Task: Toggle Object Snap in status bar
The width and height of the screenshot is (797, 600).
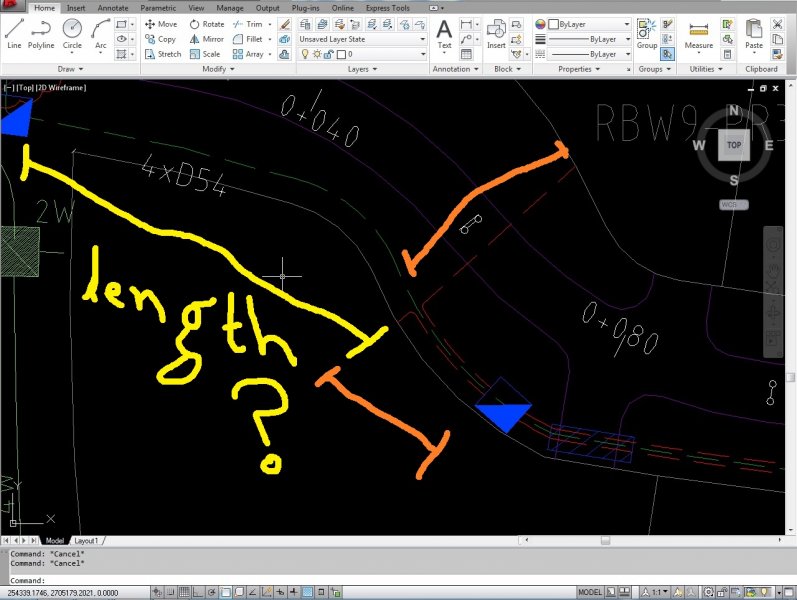Action: coord(225,592)
